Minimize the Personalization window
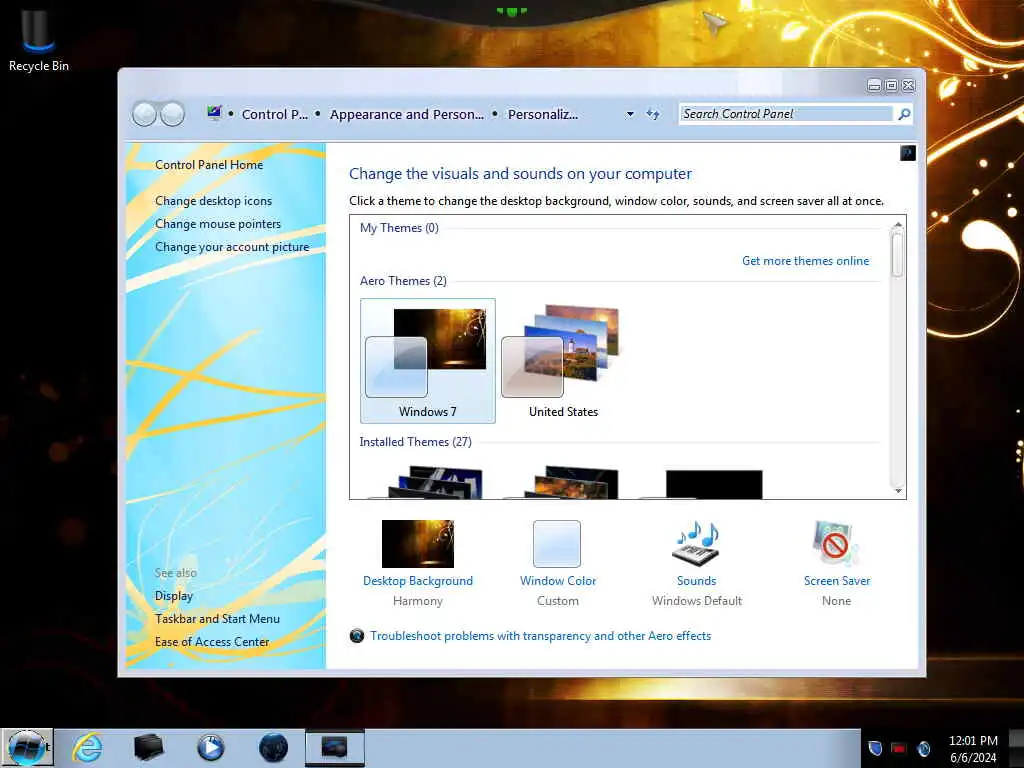Screen dimensions: 1024x768 (x=874, y=86)
